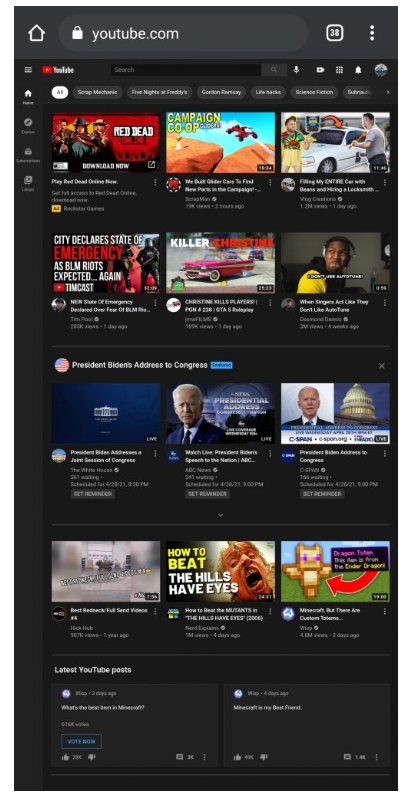This screenshot has height=809, width=411.
Task: Expand the Biden Address section with chevron
Action: coord(221,515)
